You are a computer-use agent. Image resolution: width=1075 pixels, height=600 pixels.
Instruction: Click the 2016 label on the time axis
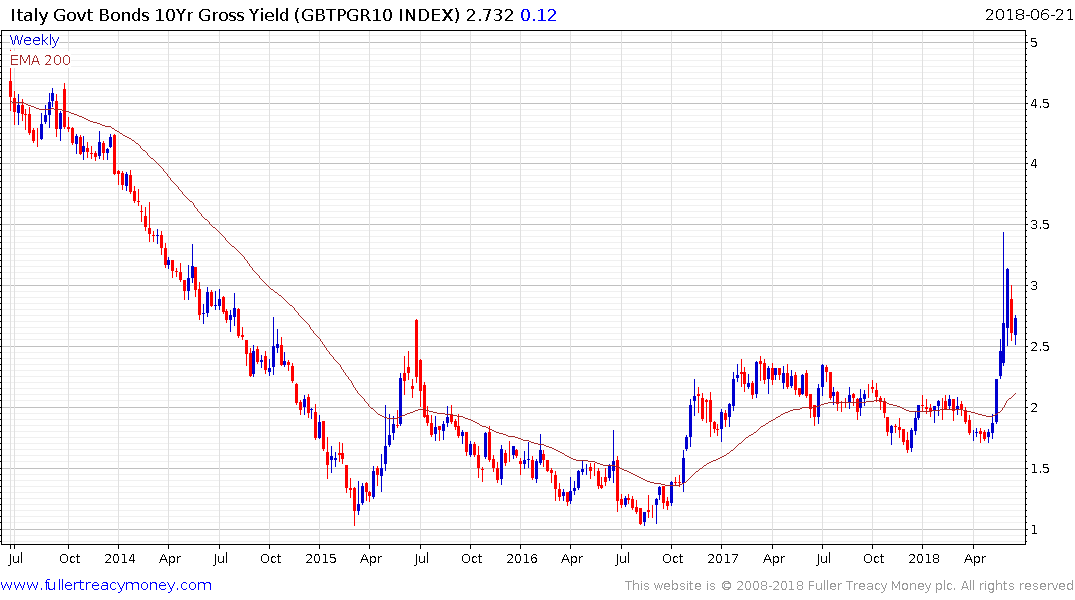pos(522,558)
